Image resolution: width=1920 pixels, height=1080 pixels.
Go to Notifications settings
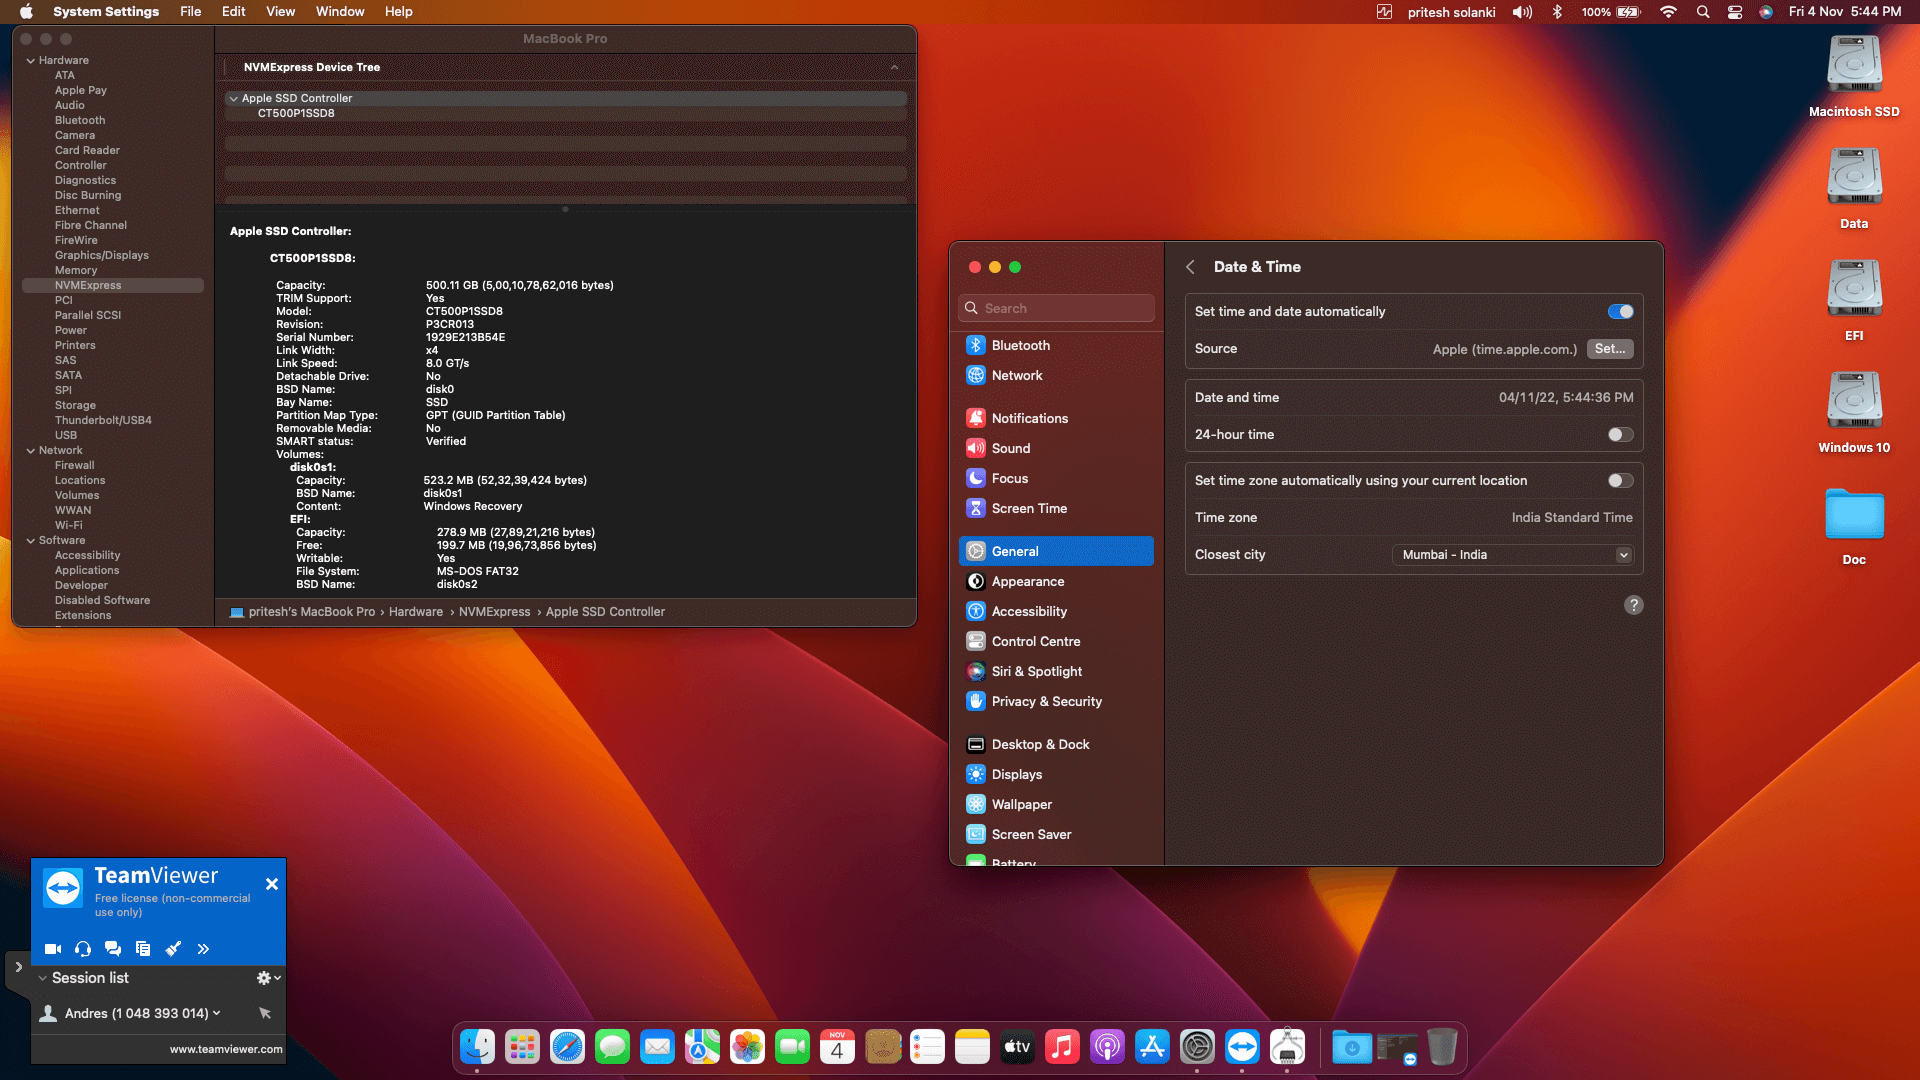(x=1056, y=418)
